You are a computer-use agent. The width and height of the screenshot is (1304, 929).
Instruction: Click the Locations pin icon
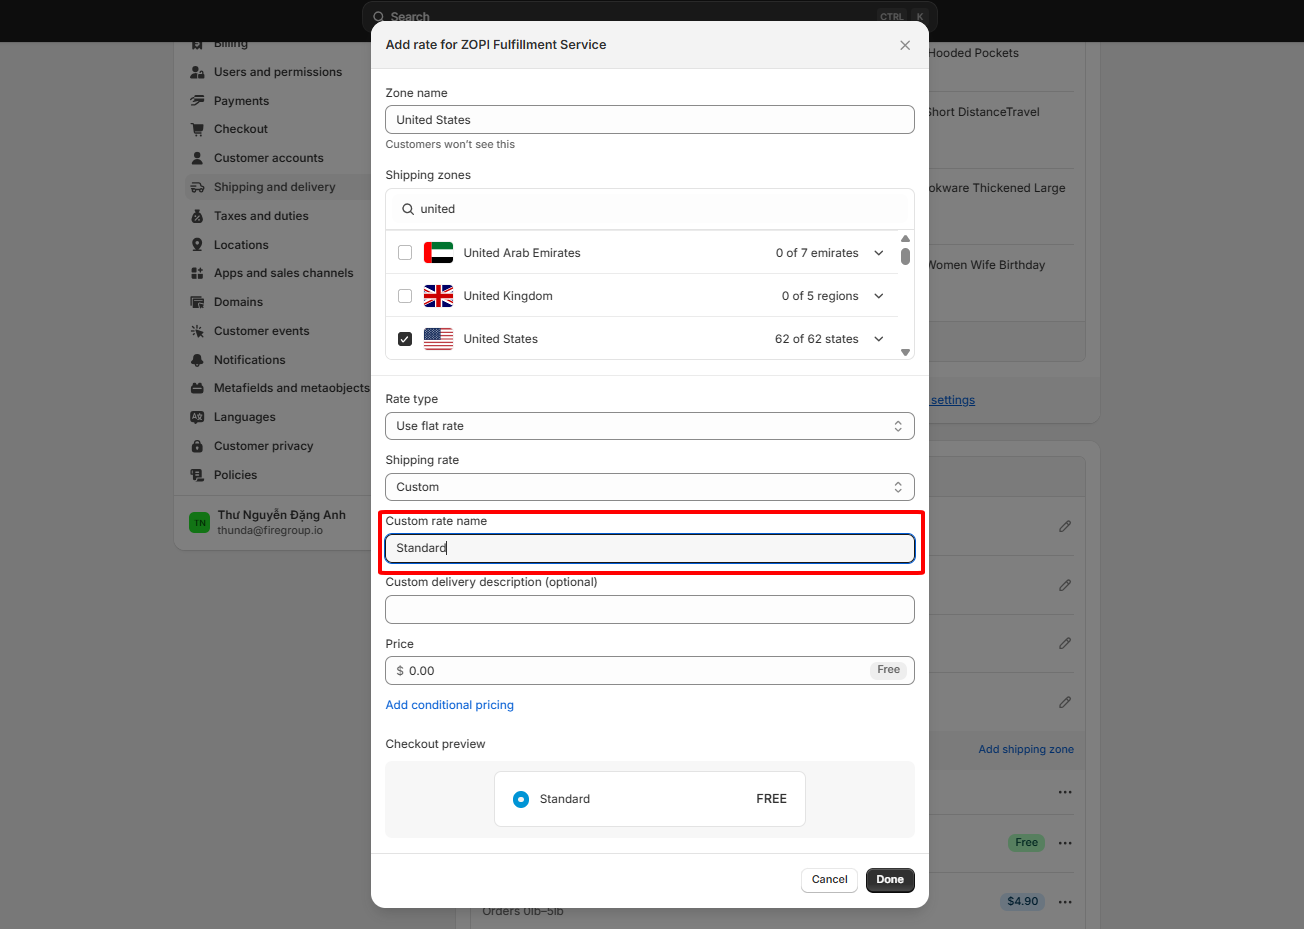pyautogui.click(x=197, y=245)
